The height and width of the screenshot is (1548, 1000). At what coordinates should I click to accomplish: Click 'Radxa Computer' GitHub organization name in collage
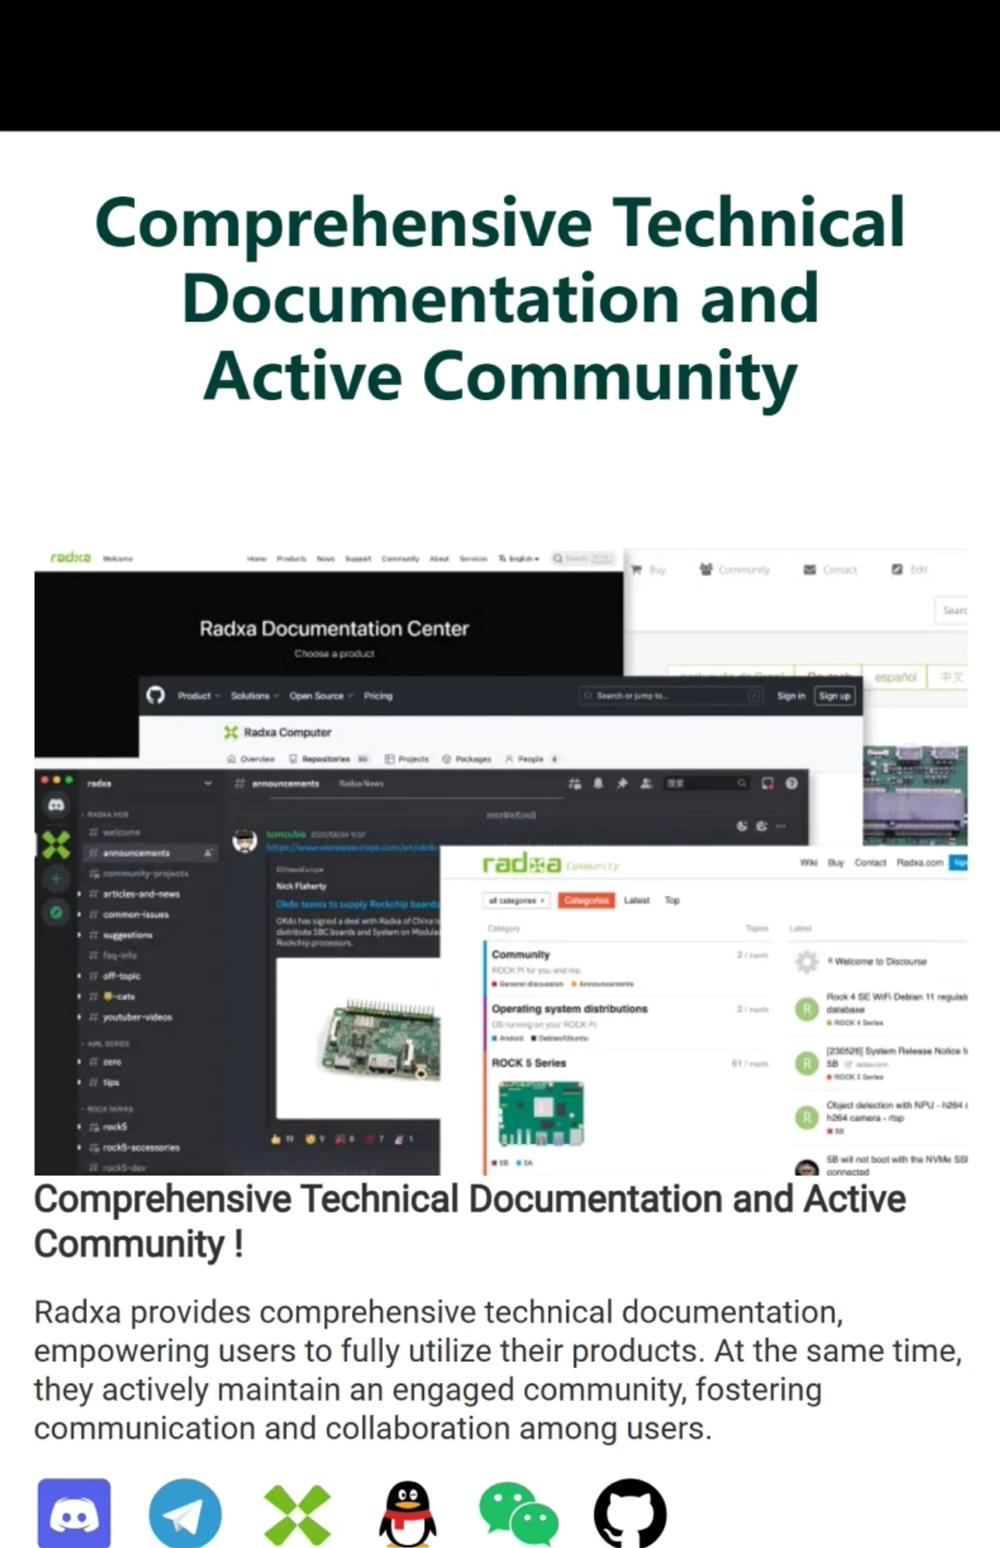tap(287, 732)
